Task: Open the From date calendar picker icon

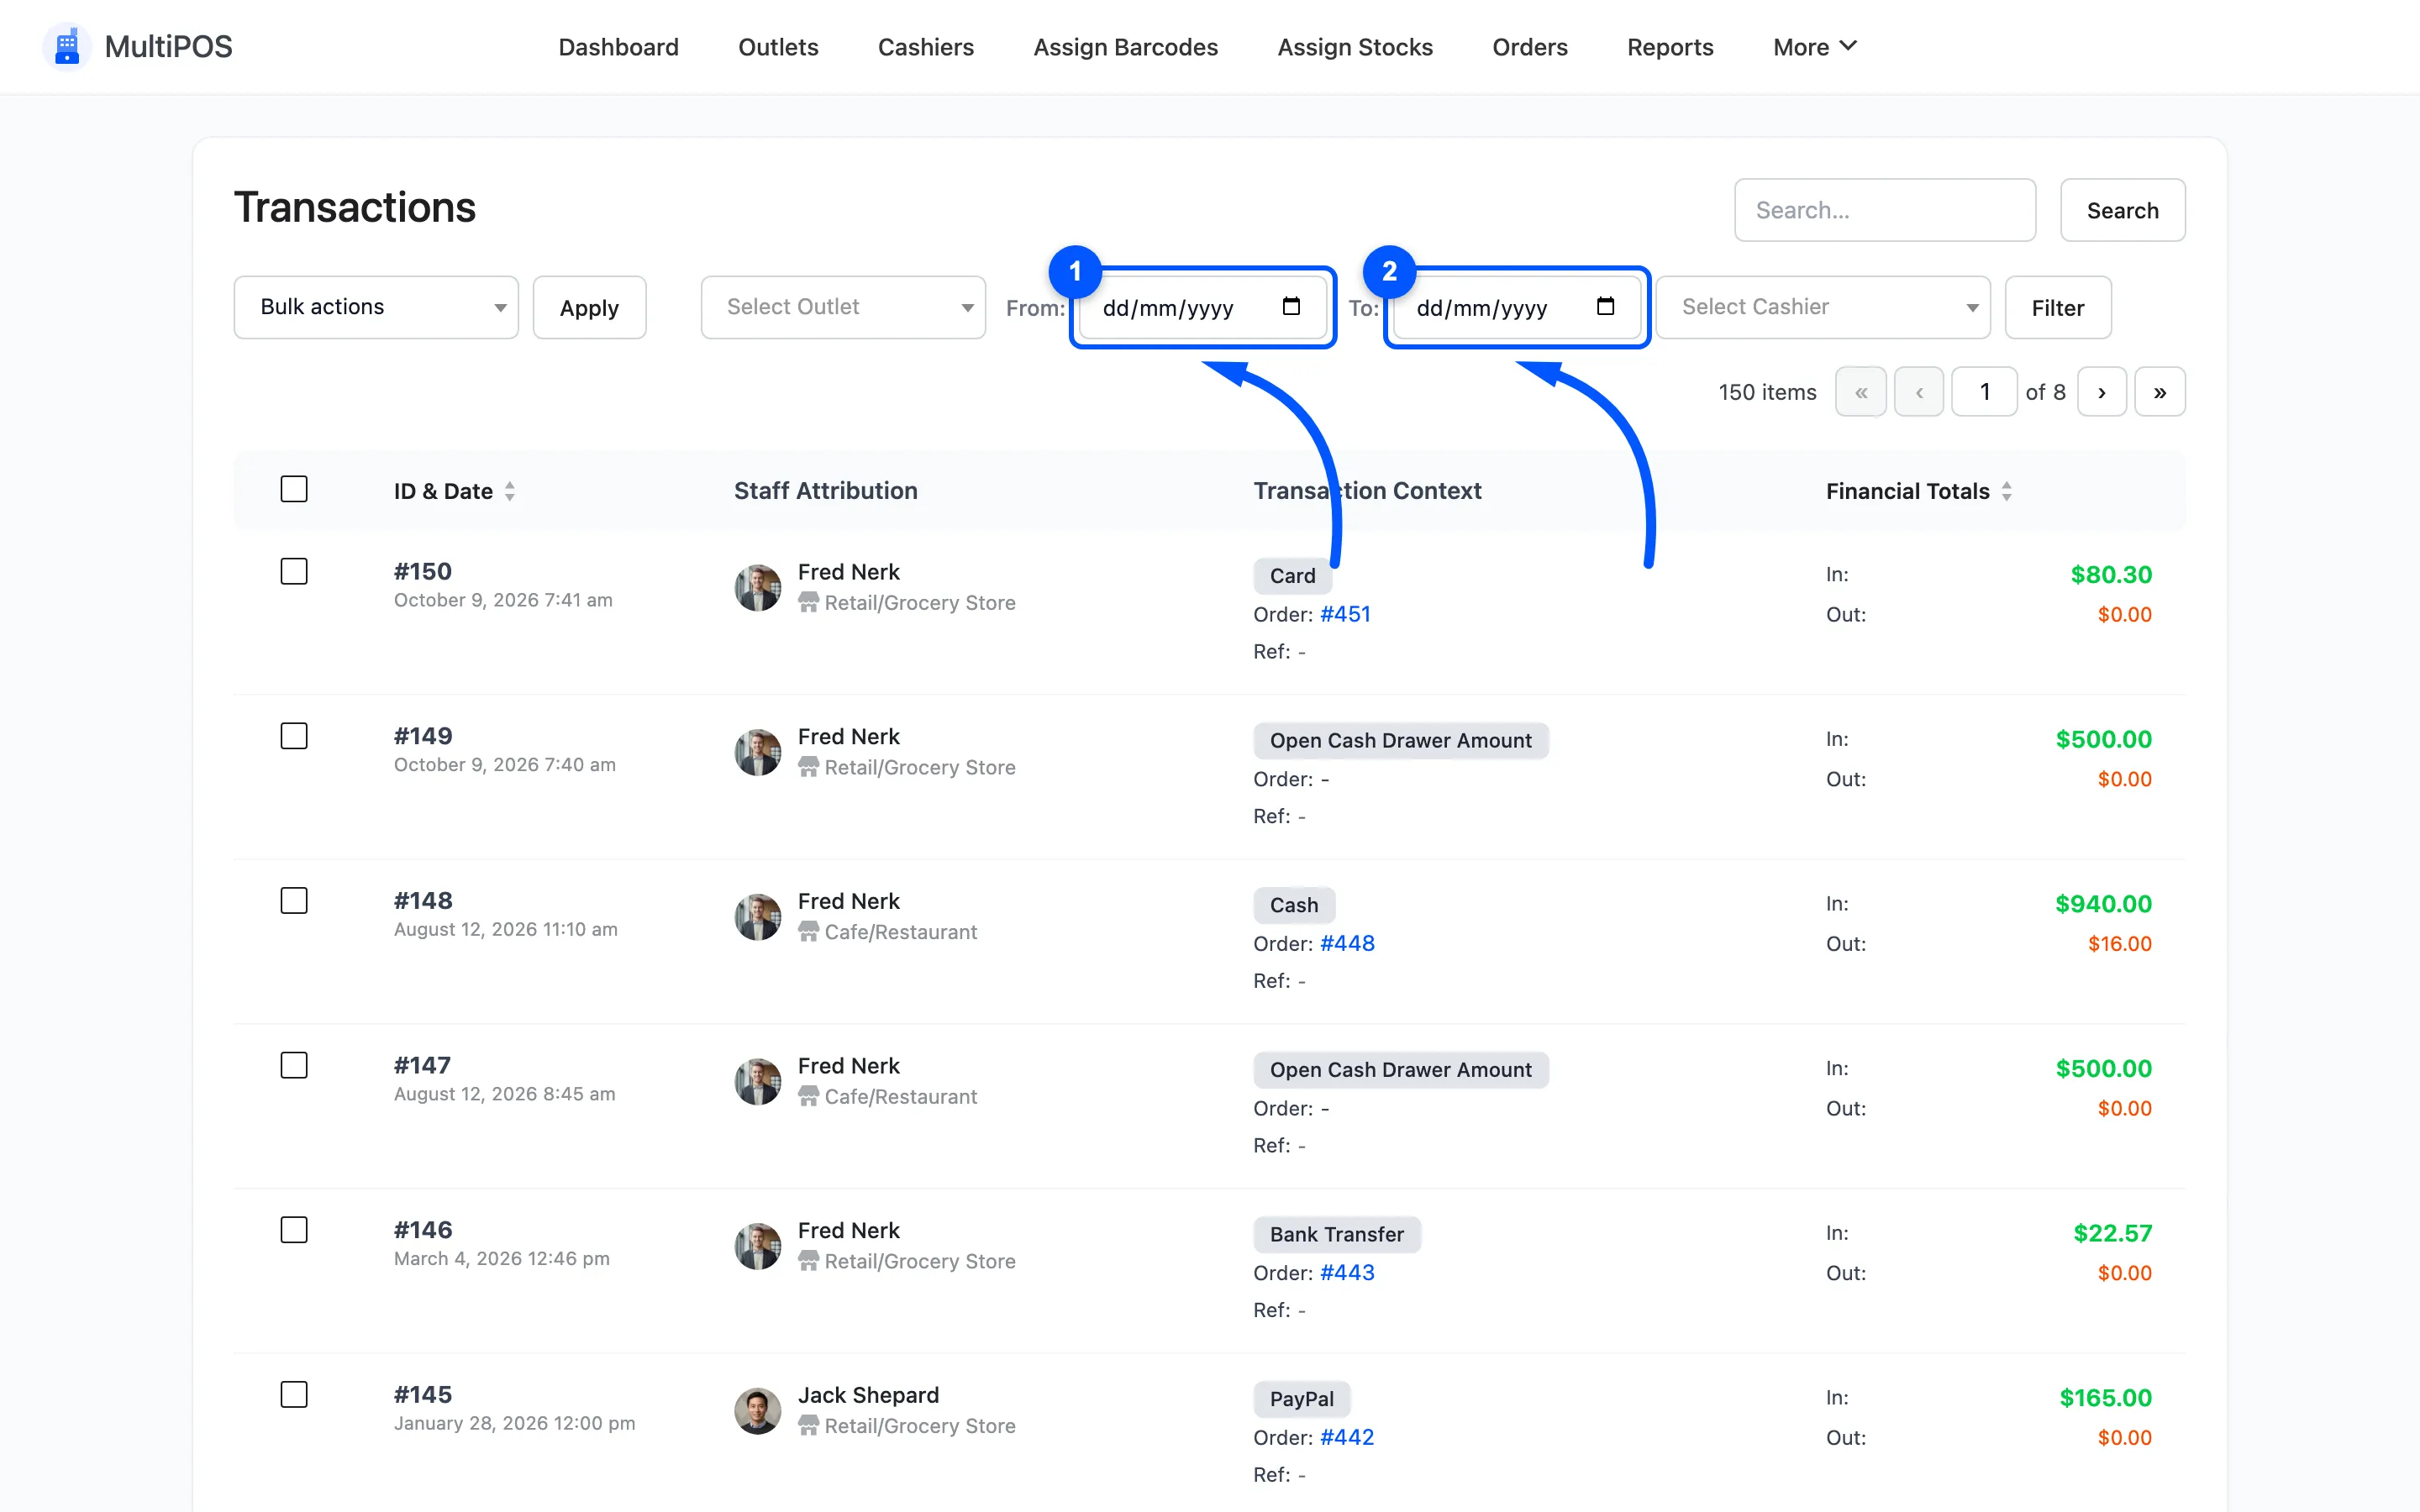Action: tap(1291, 307)
